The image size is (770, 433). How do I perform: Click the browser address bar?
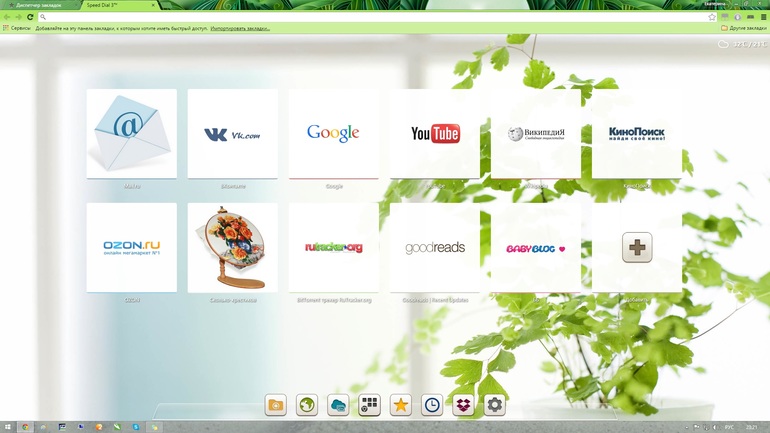370,17
